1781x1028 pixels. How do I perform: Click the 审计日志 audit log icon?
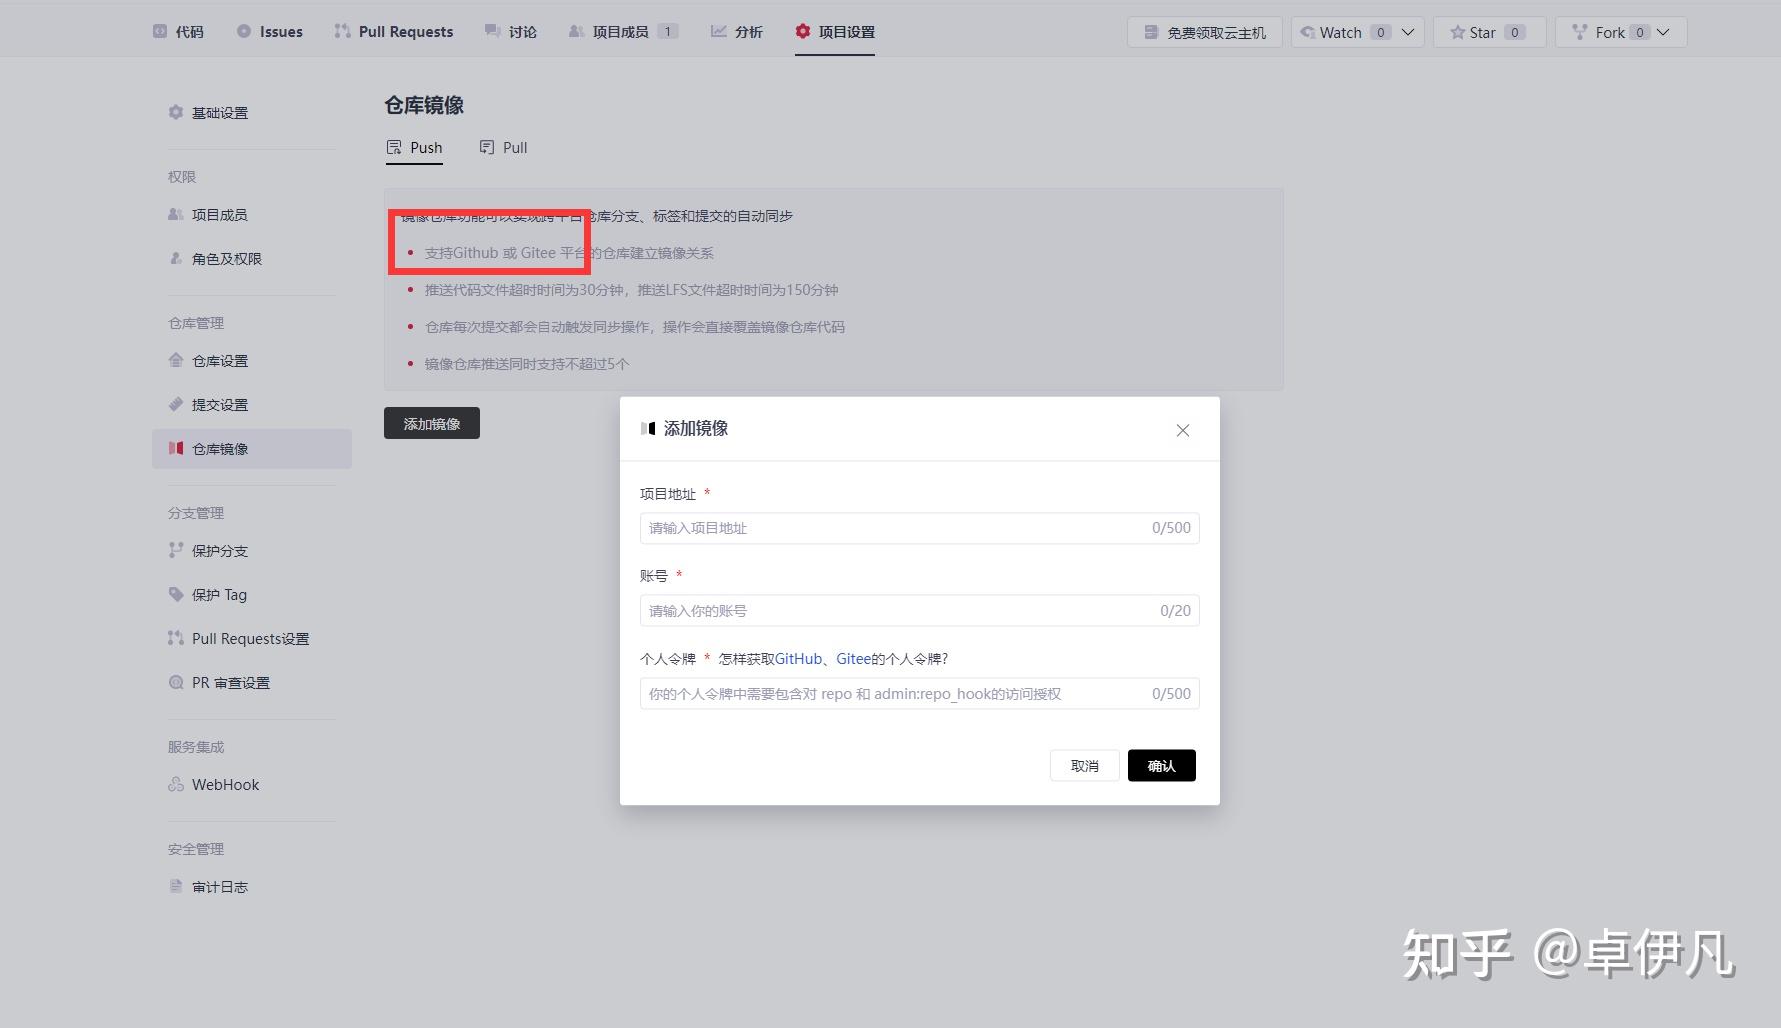pyautogui.click(x=175, y=886)
